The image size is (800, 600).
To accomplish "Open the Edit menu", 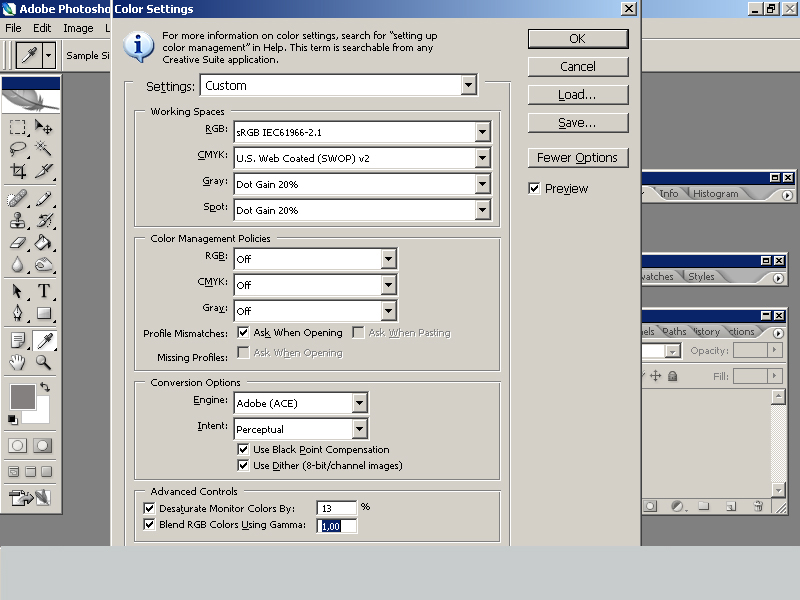I will coord(42,28).
